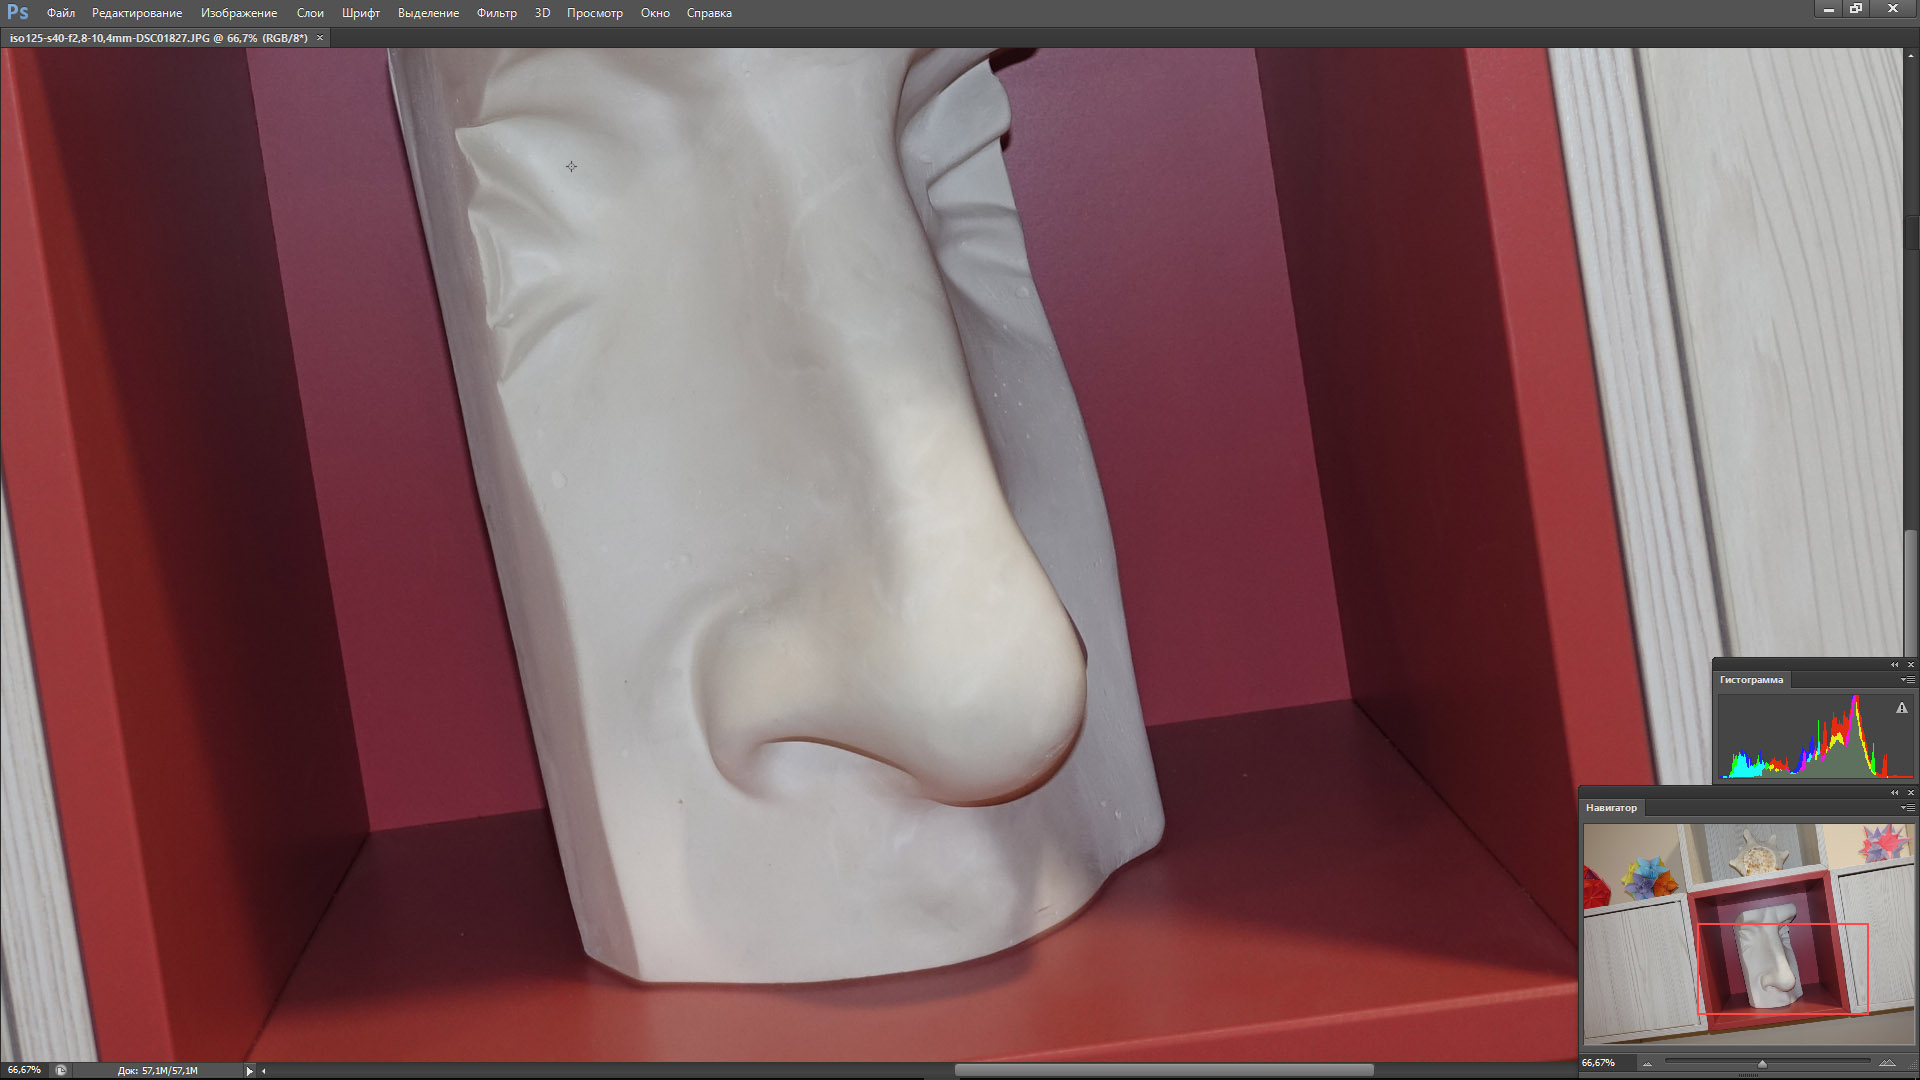Open the Гистограмма panel options menu
Screen dimensions: 1920x1080
(1907, 680)
